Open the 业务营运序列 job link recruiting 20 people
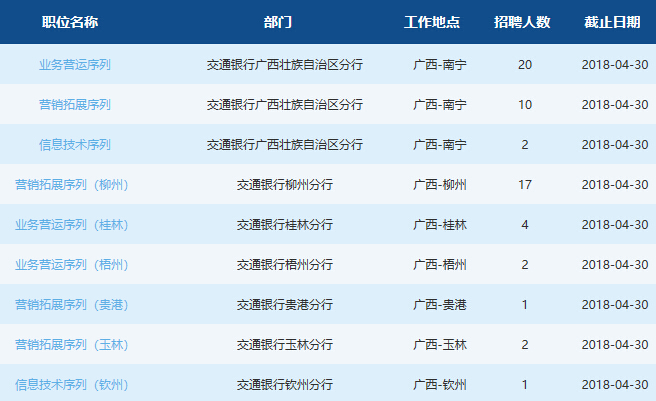The width and height of the screenshot is (656, 401). pos(75,65)
